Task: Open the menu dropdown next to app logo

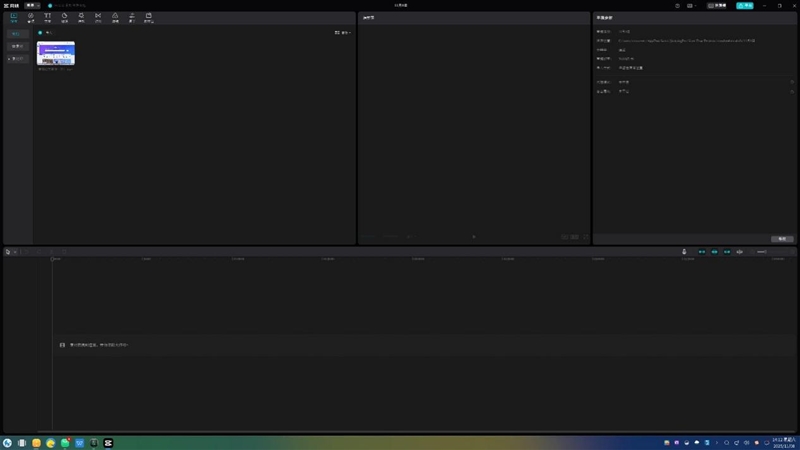Action: click(x=32, y=5)
